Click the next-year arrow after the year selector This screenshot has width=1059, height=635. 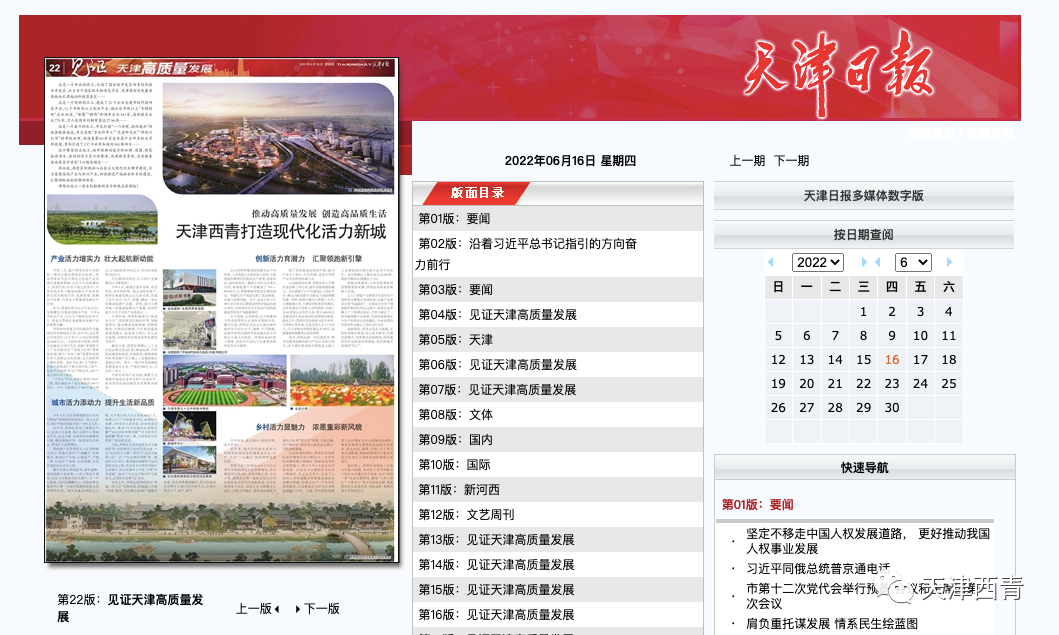click(864, 262)
